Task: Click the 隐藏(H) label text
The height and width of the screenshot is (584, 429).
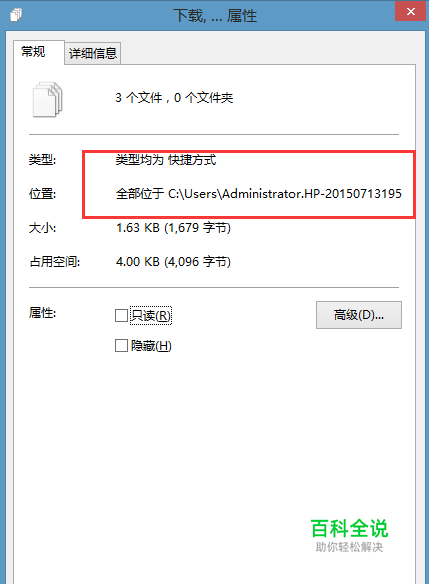Action: point(151,346)
